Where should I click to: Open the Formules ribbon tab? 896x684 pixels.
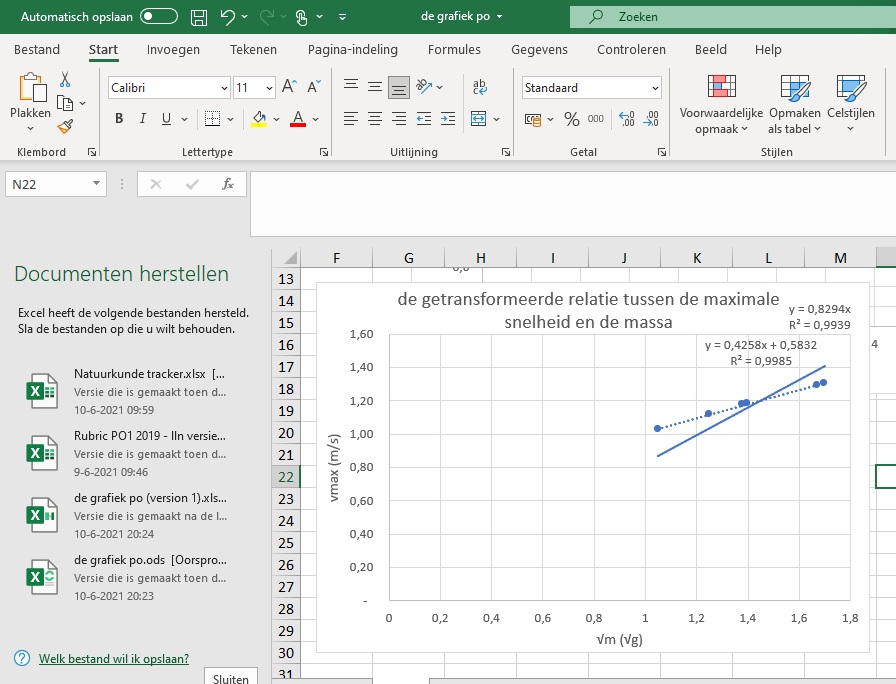(454, 50)
